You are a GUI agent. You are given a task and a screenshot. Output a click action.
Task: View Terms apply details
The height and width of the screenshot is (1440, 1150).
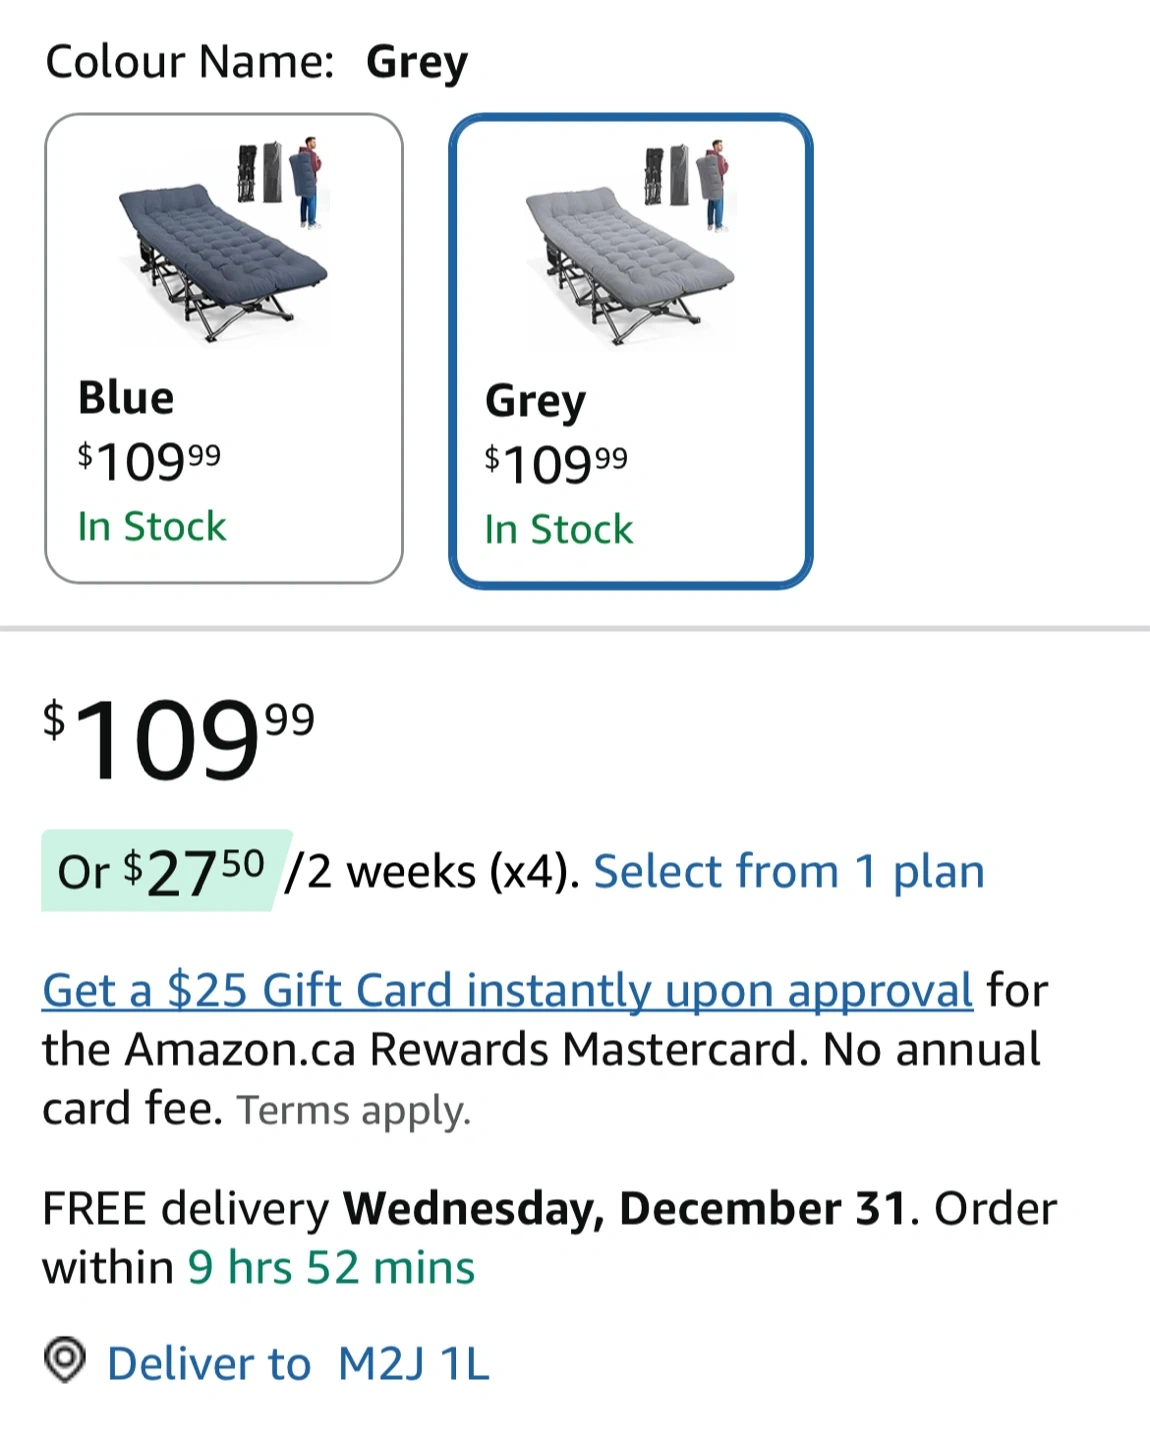tap(353, 1111)
